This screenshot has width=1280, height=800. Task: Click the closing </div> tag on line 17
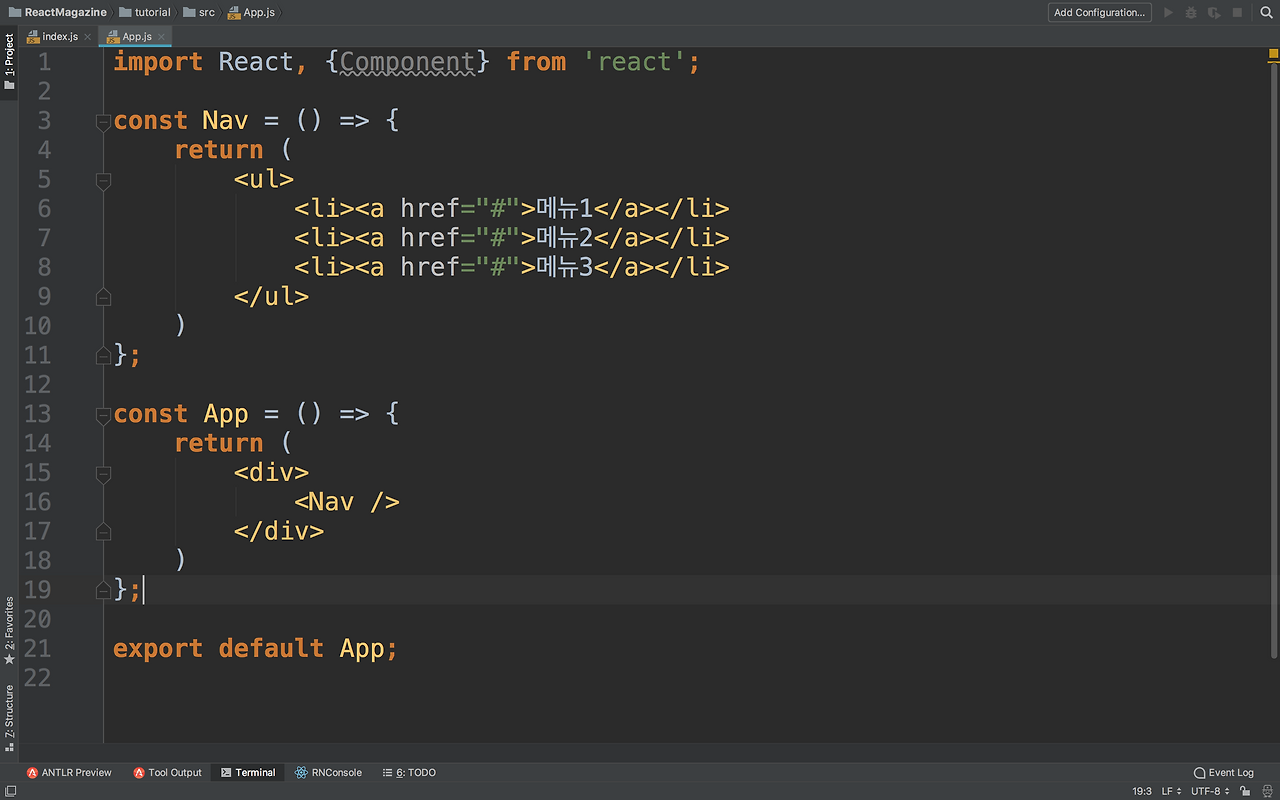click(x=279, y=531)
